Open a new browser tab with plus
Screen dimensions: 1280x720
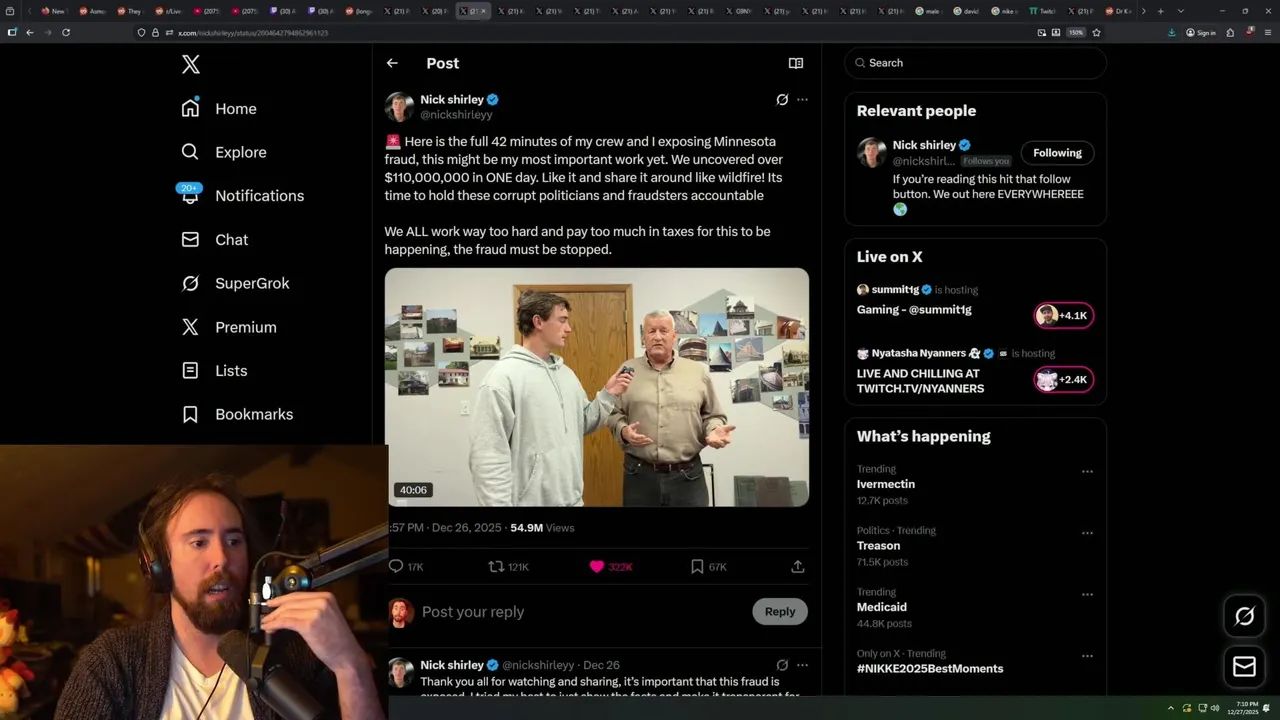[x=1160, y=11]
